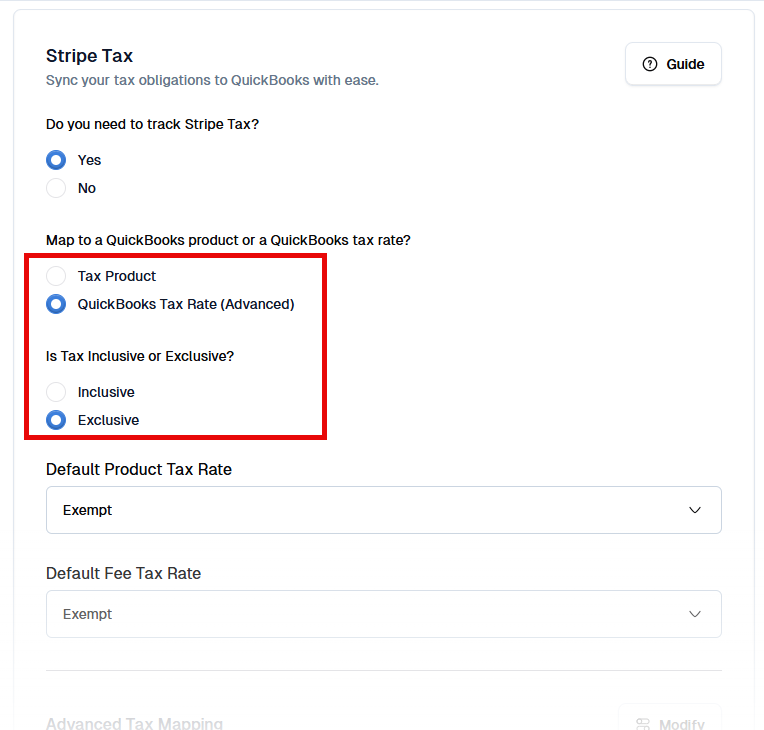Click the sliders icon on Modify button
The width and height of the screenshot is (764, 730).
coord(643,724)
